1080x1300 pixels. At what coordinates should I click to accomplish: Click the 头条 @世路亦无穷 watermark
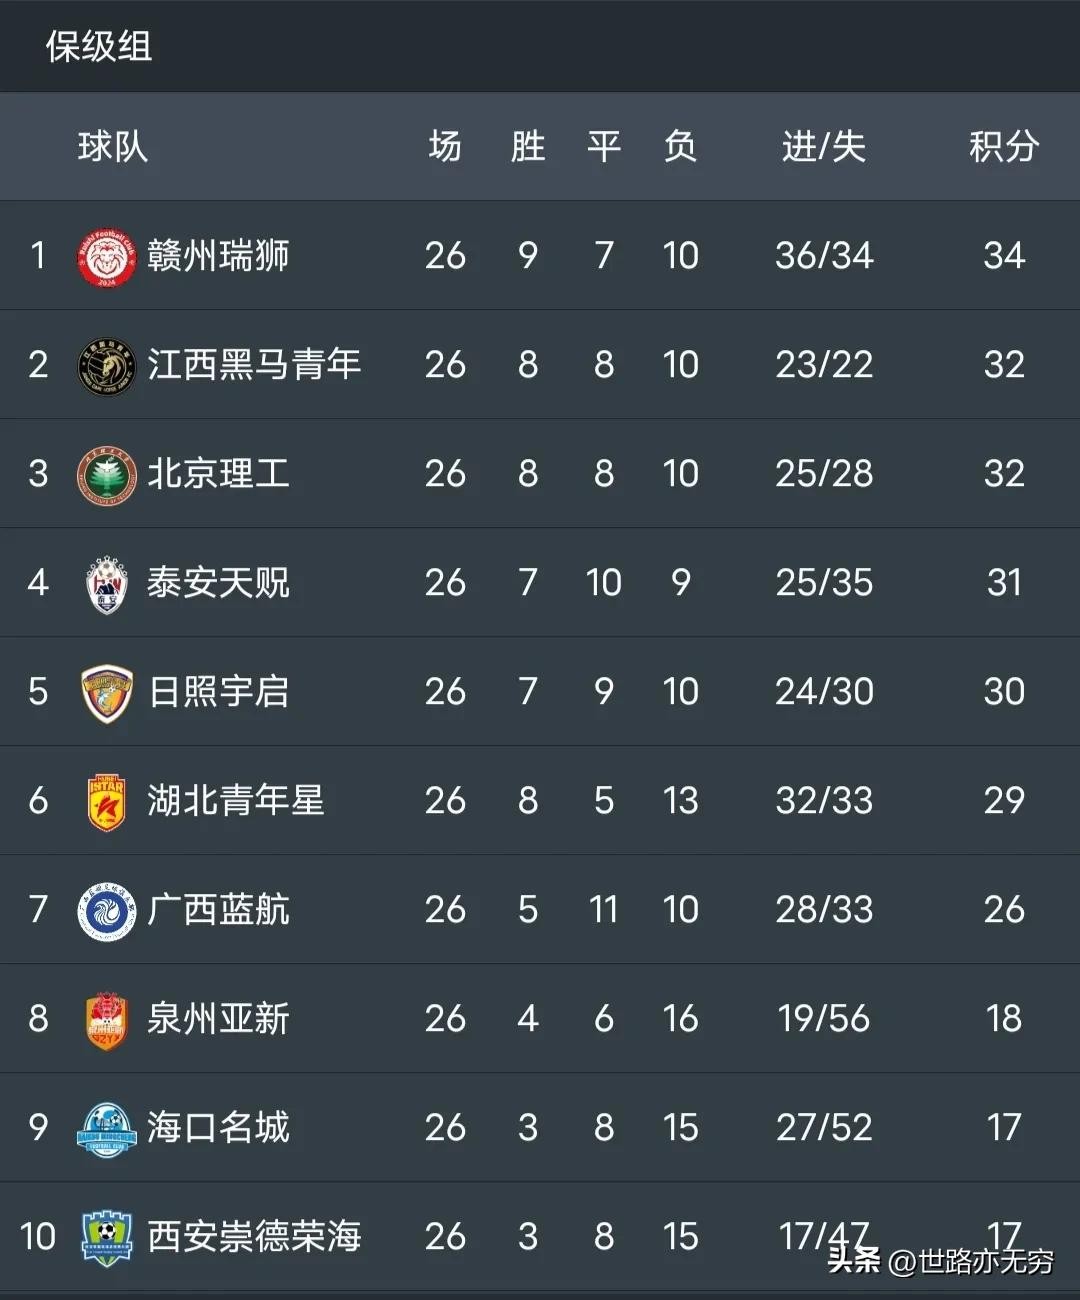pos(940,1261)
